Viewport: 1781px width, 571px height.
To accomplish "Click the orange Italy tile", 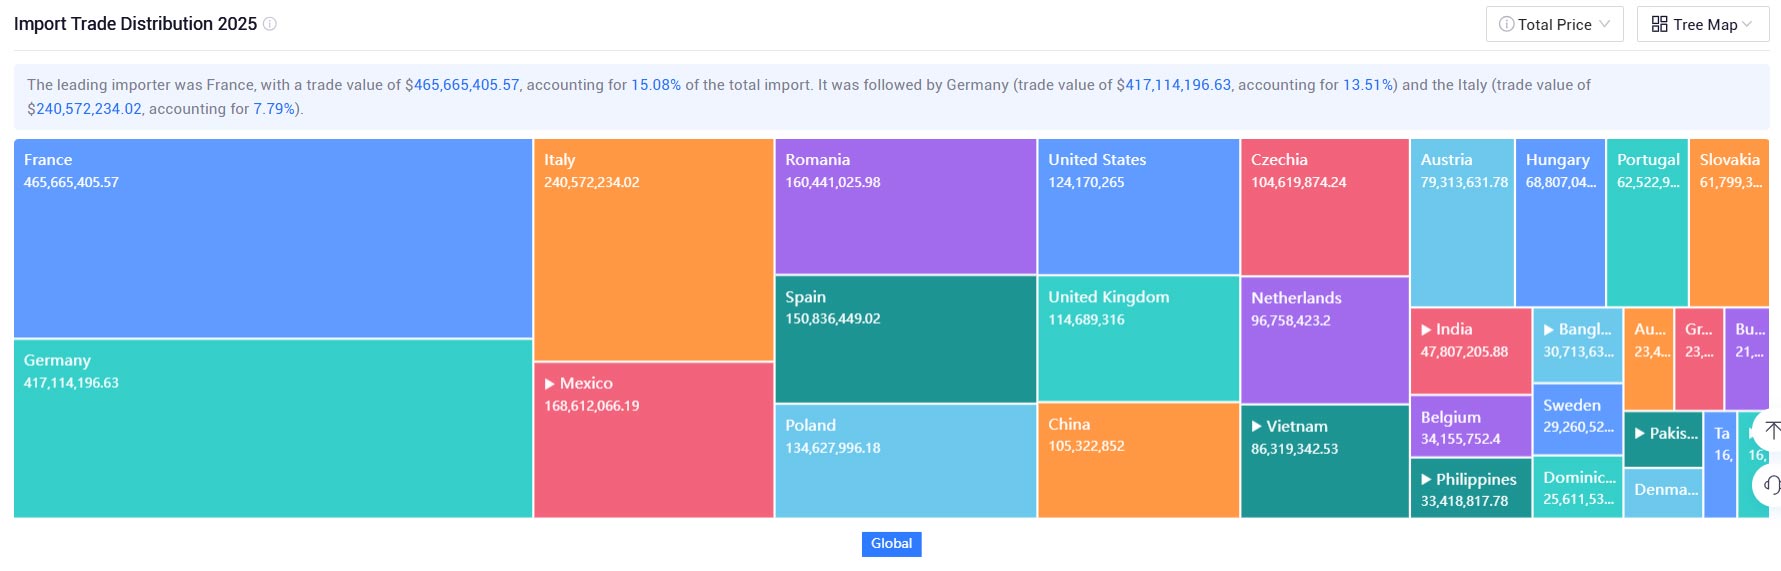I will (654, 250).
